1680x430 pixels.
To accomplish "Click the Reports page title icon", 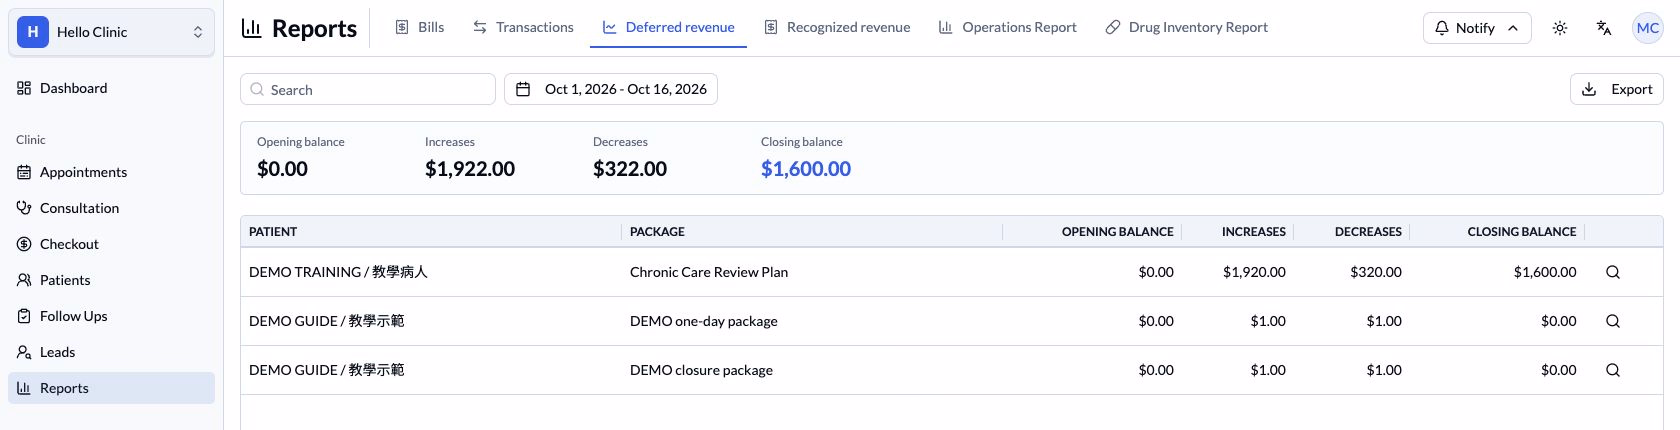I will pos(251,28).
